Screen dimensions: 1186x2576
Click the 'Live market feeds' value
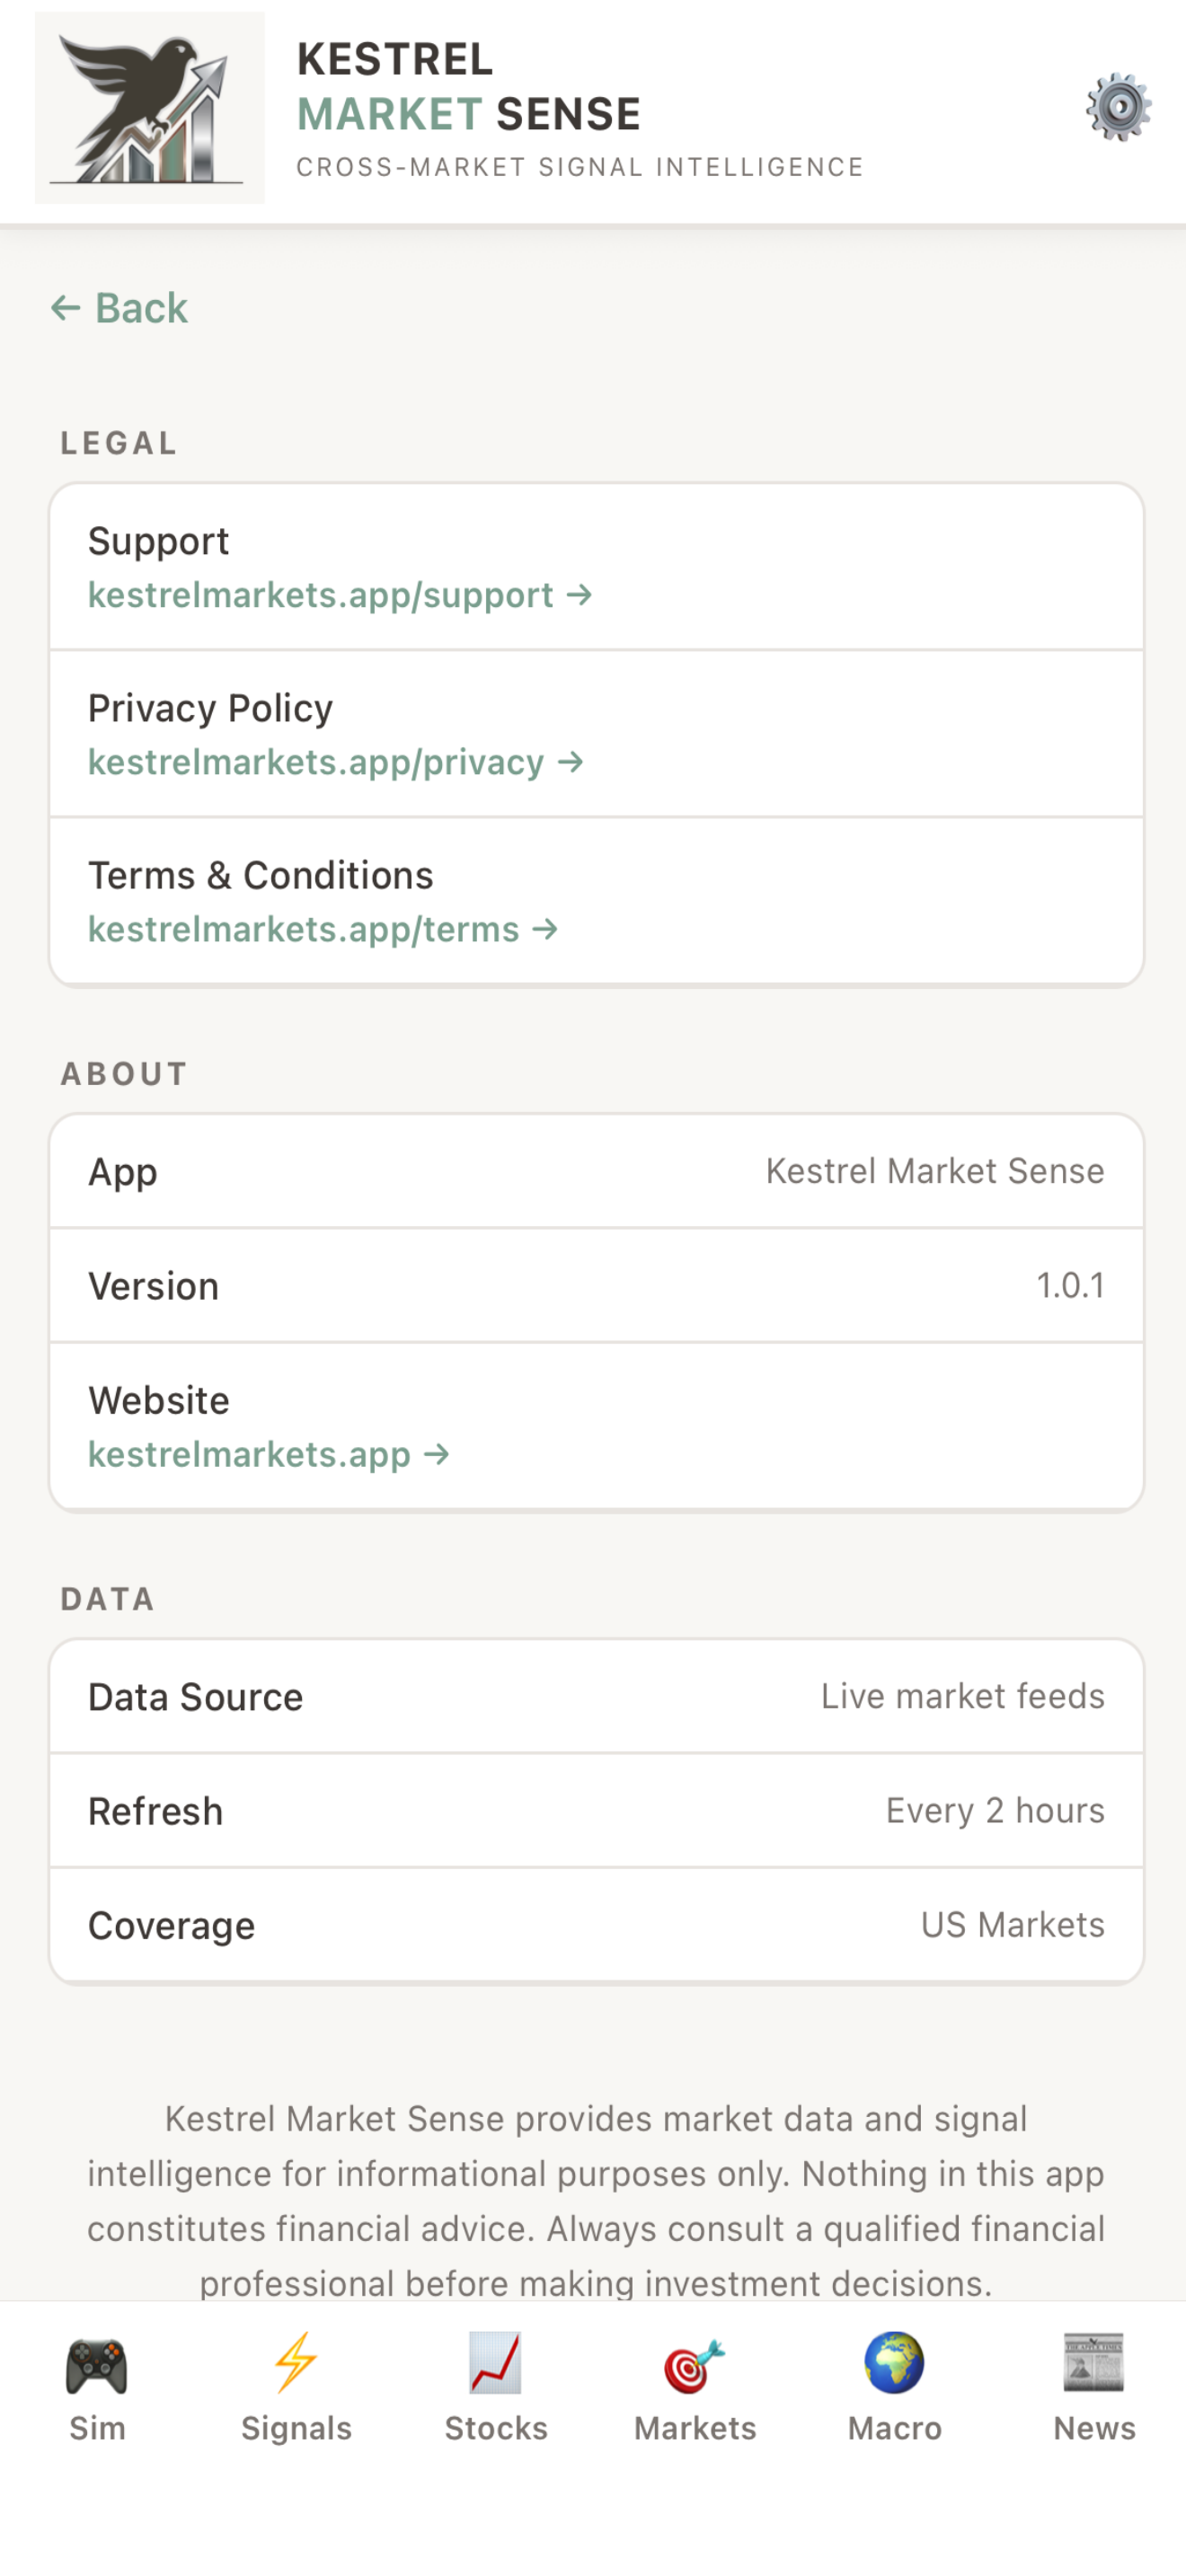tap(963, 1696)
